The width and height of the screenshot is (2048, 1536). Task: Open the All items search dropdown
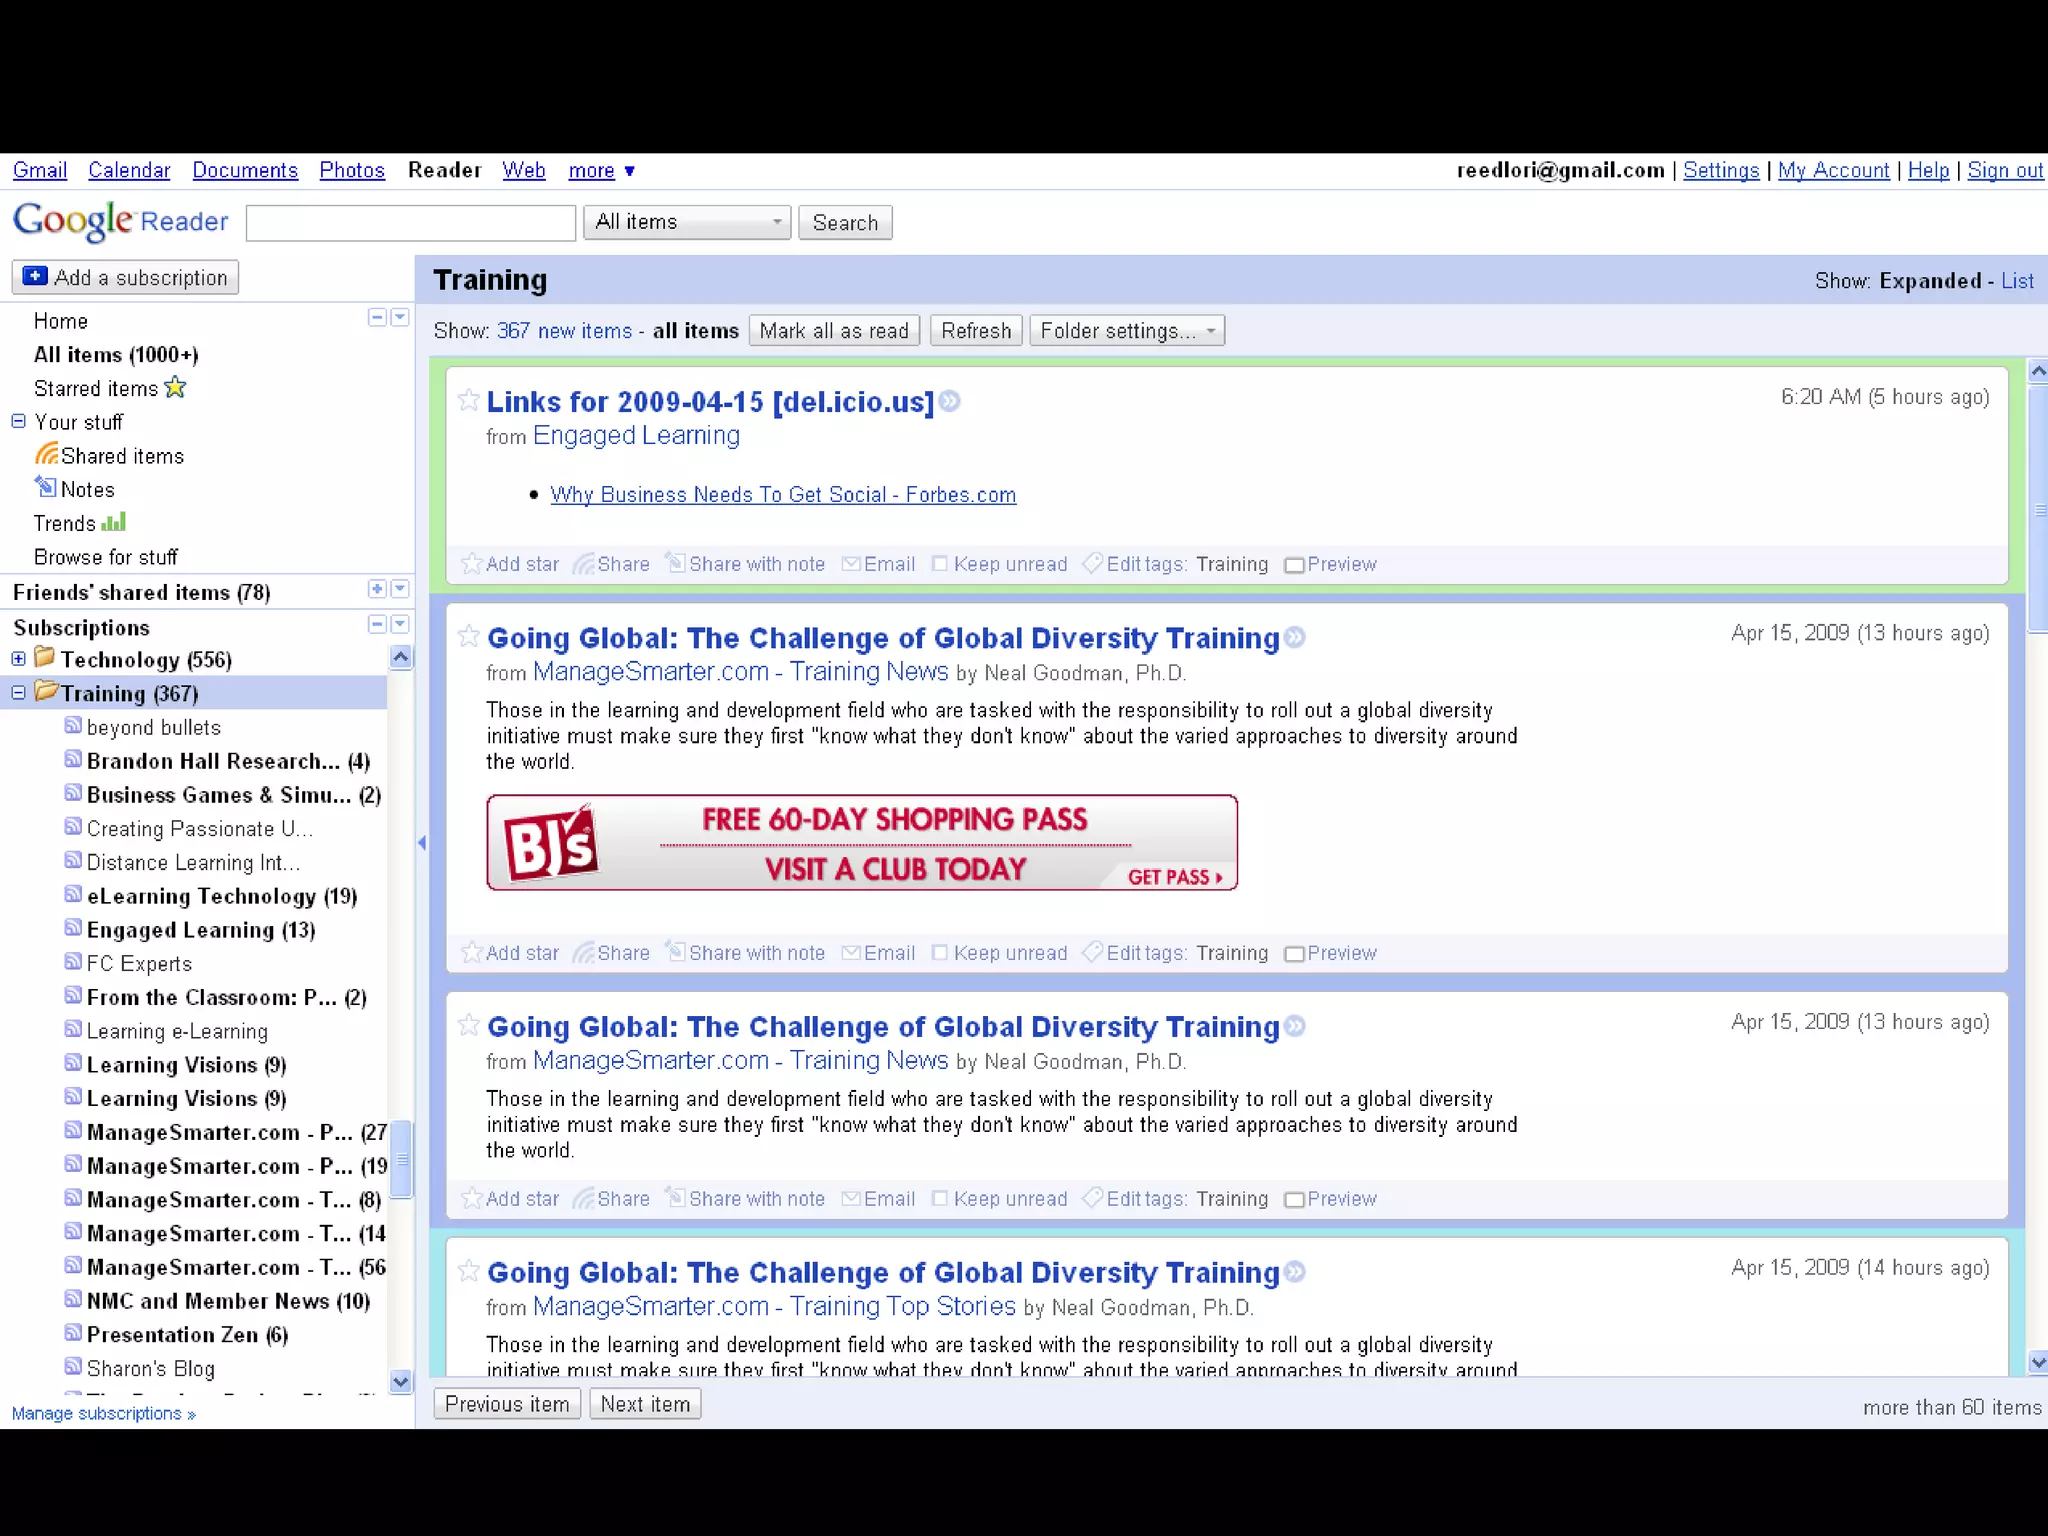pyautogui.click(x=687, y=222)
